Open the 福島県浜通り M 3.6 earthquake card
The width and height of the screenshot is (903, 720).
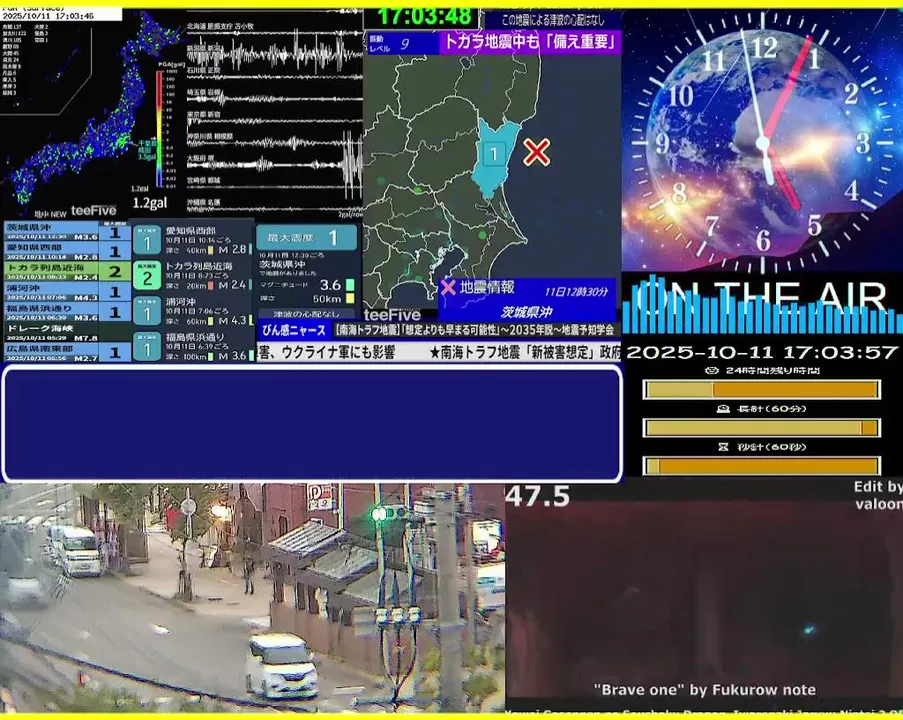[193, 346]
